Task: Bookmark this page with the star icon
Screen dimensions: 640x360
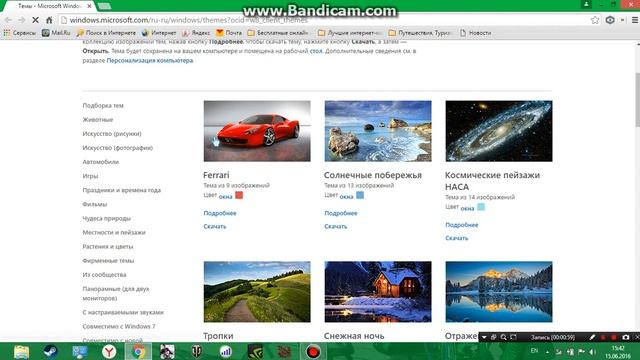Action: tap(595, 20)
